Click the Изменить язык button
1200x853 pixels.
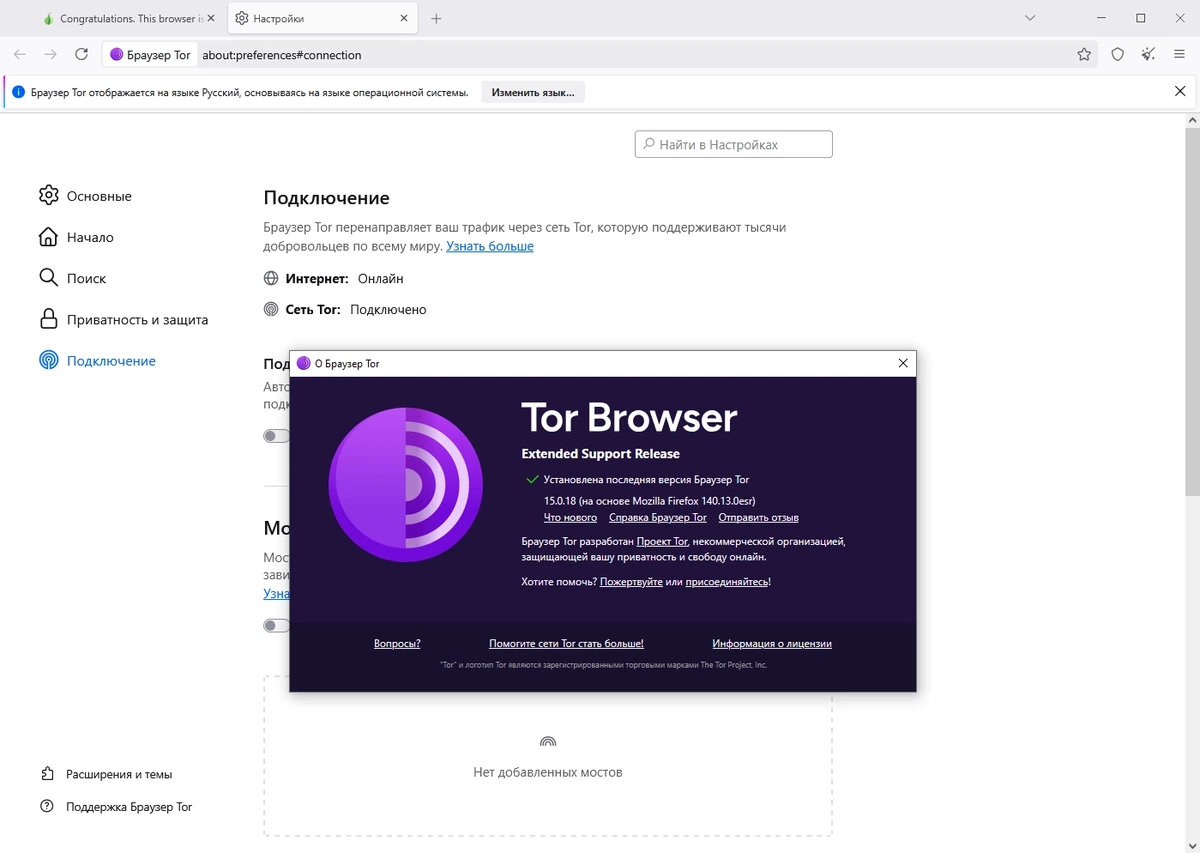click(x=533, y=92)
